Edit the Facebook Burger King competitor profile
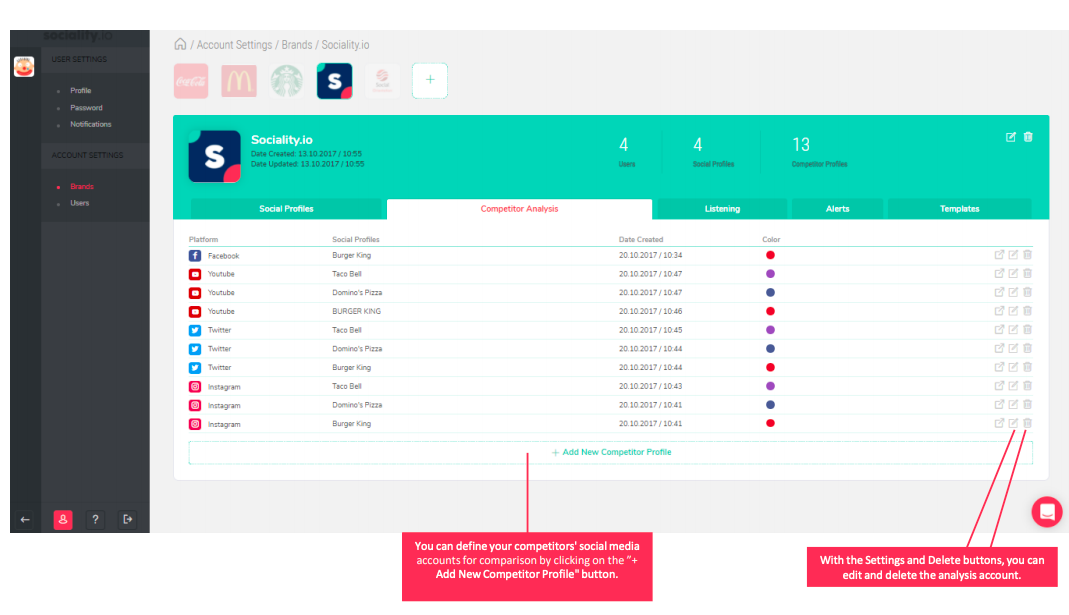Viewport: 1069px width, 615px height. point(1013,254)
